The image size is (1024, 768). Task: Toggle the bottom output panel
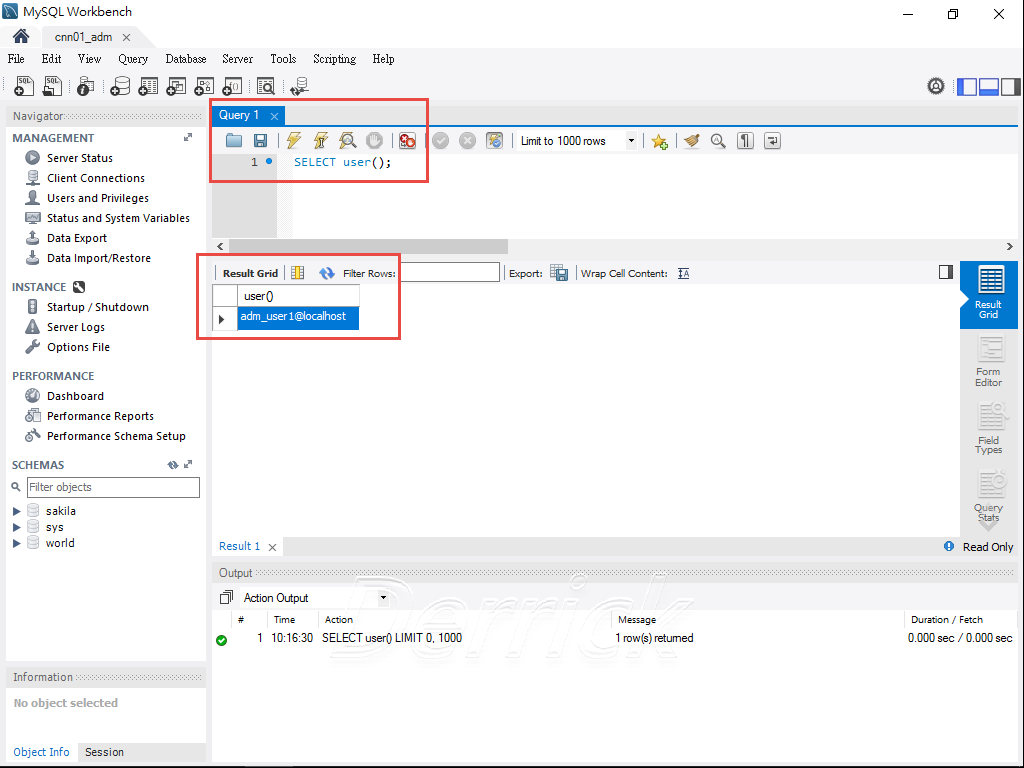point(989,86)
